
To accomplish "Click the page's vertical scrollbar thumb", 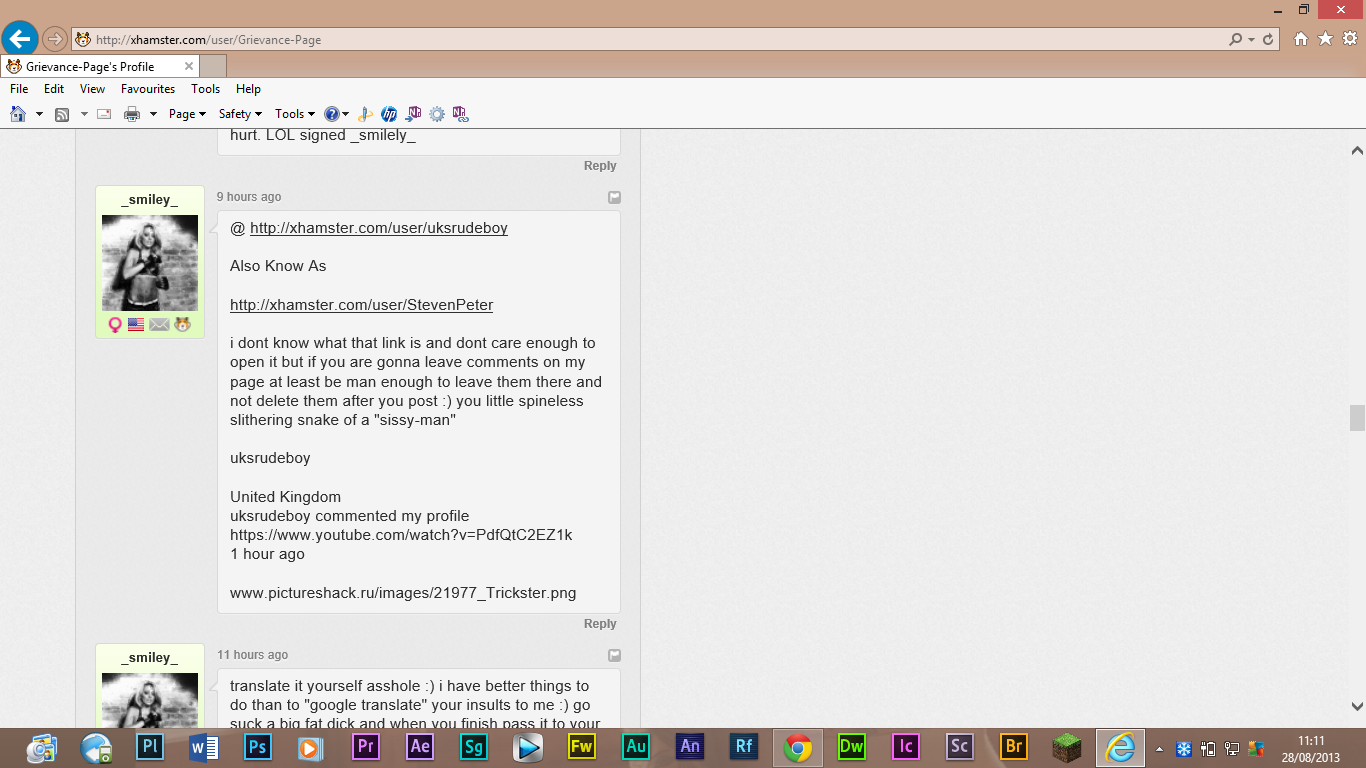I will (1357, 418).
